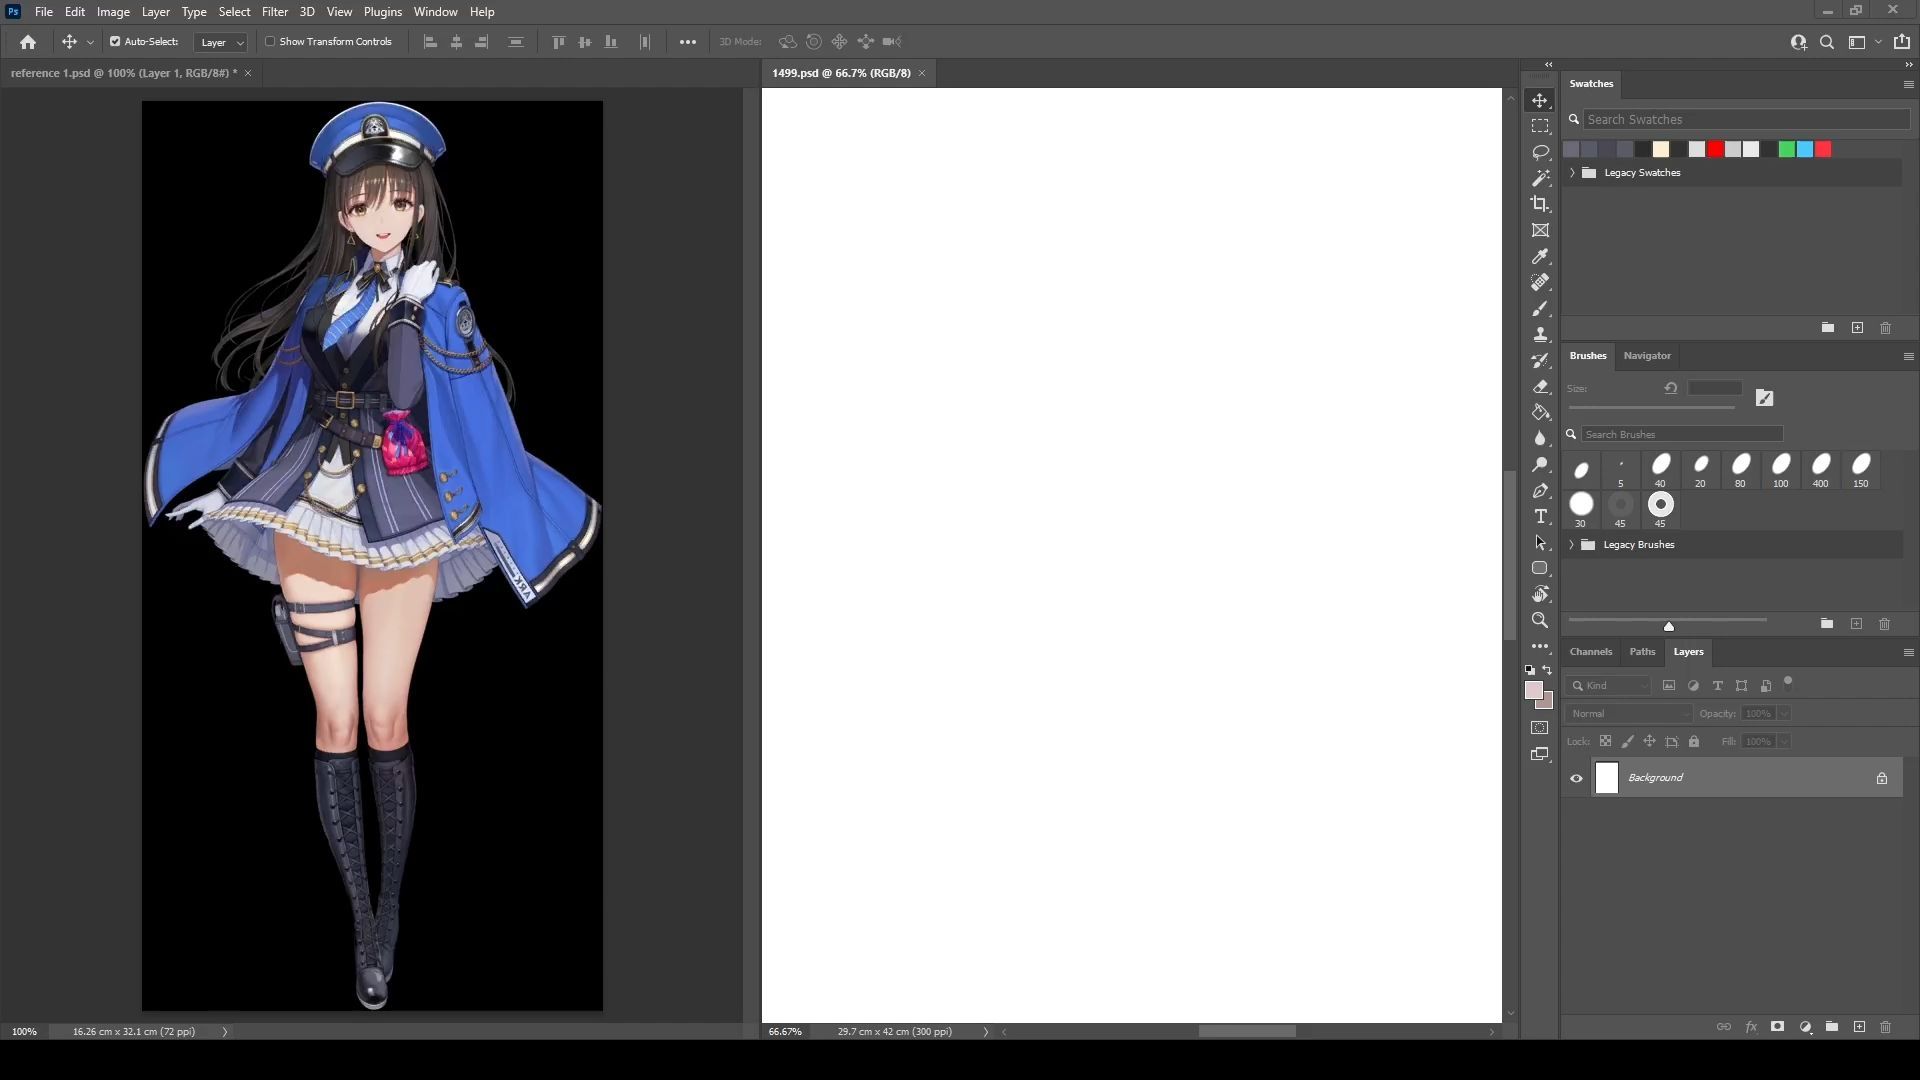Select the Magic Wand tool
This screenshot has height=1080, width=1920.
(x=1540, y=178)
